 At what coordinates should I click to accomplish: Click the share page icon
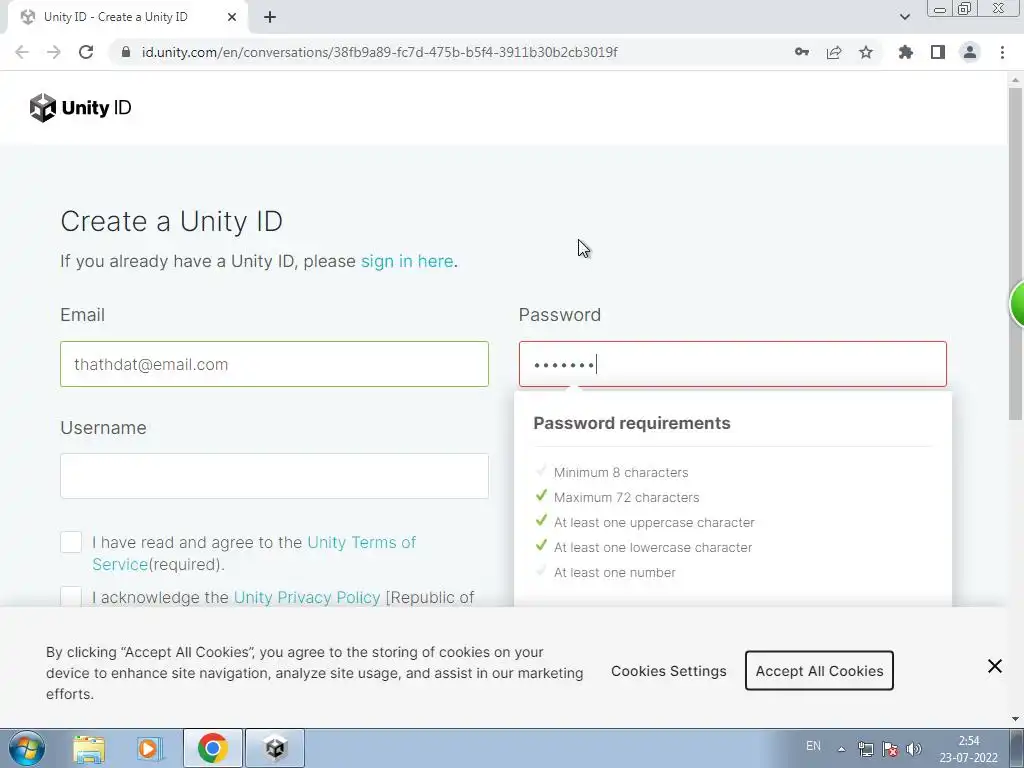click(x=833, y=52)
